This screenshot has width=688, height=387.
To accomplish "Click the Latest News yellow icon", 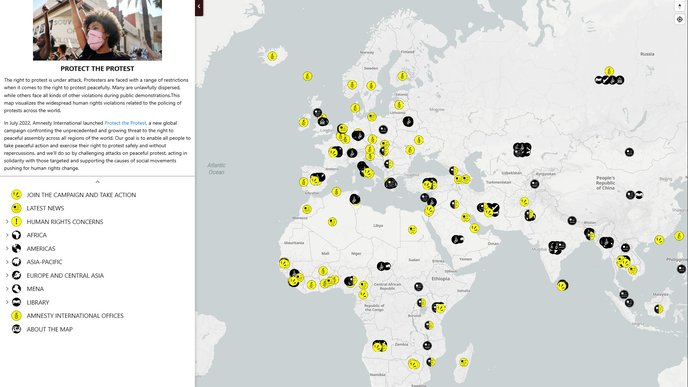I will click(x=16, y=208).
